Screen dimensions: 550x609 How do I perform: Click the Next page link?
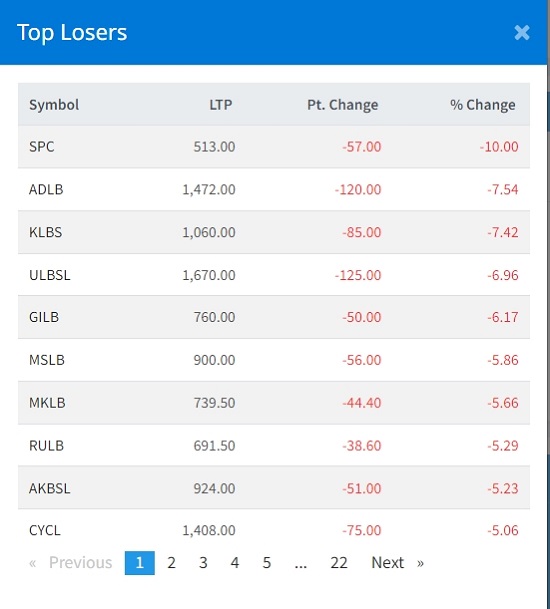click(x=397, y=563)
